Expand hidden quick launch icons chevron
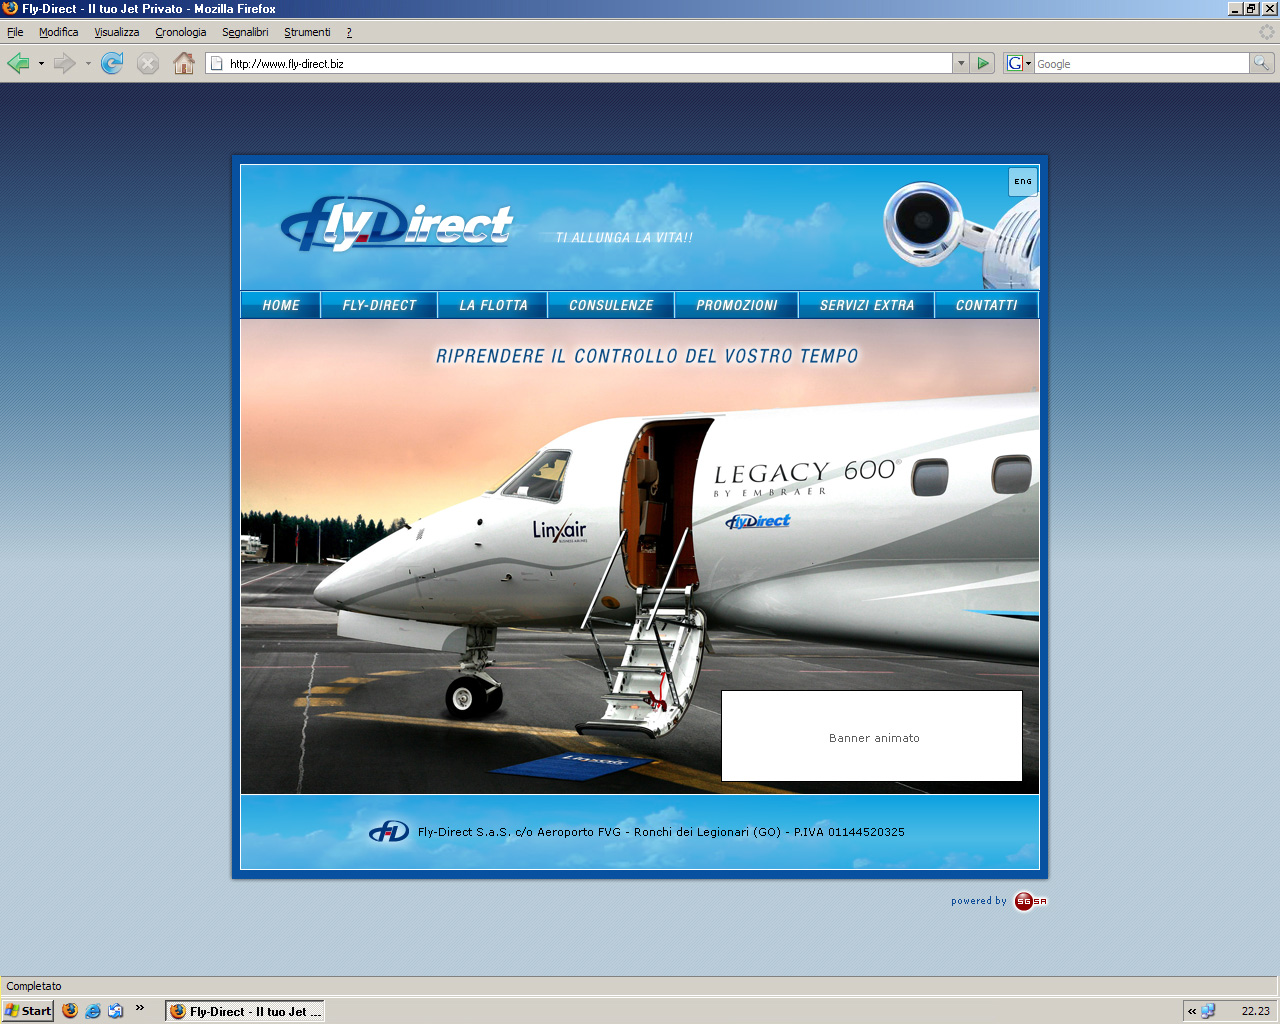The height and width of the screenshot is (1024, 1280). tap(140, 1008)
